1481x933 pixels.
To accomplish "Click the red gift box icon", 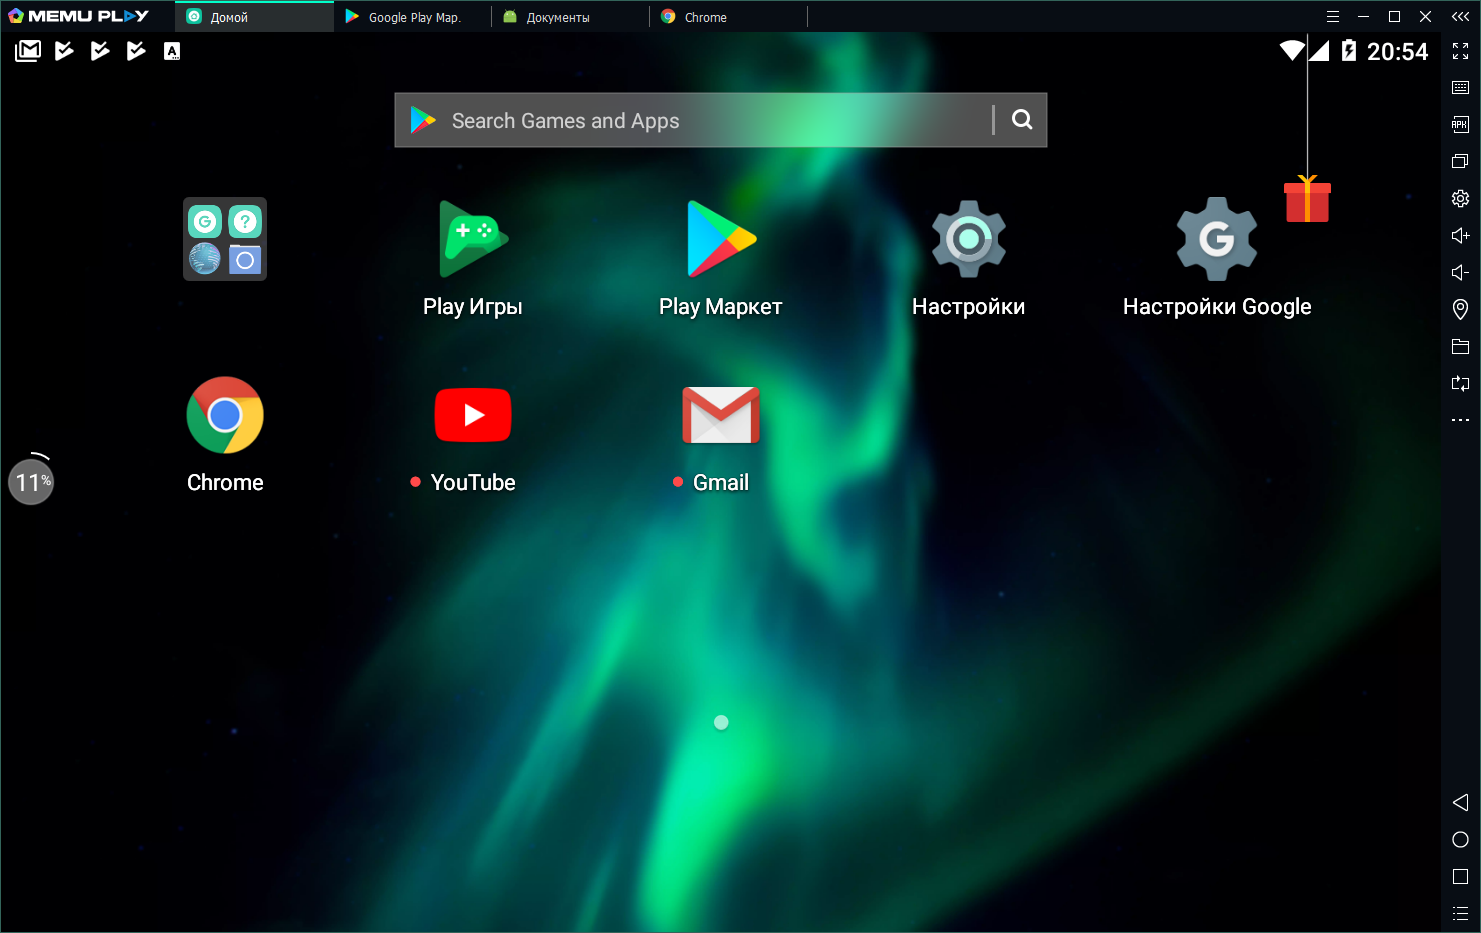I will pyautogui.click(x=1307, y=200).
